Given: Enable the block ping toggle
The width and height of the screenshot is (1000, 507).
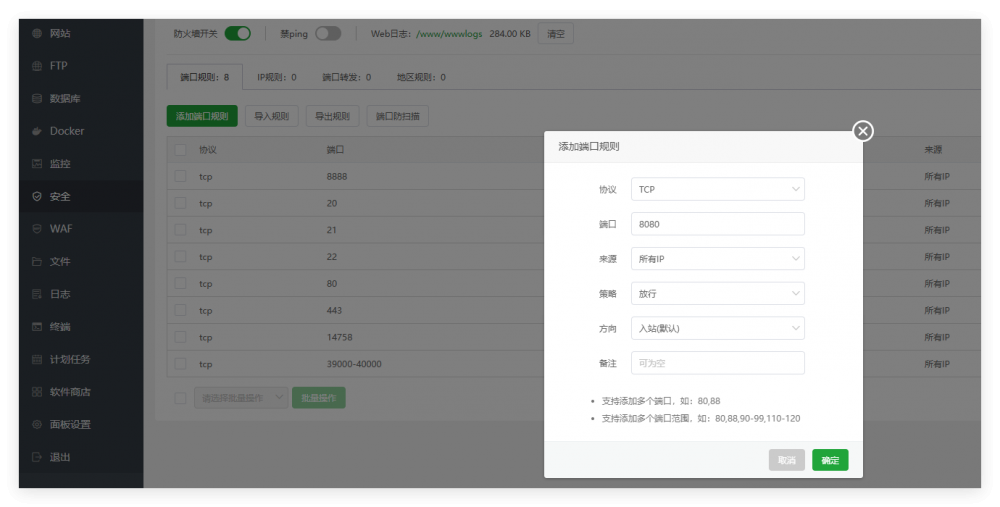Looking at the screenshot, I should tap(327, 33).
